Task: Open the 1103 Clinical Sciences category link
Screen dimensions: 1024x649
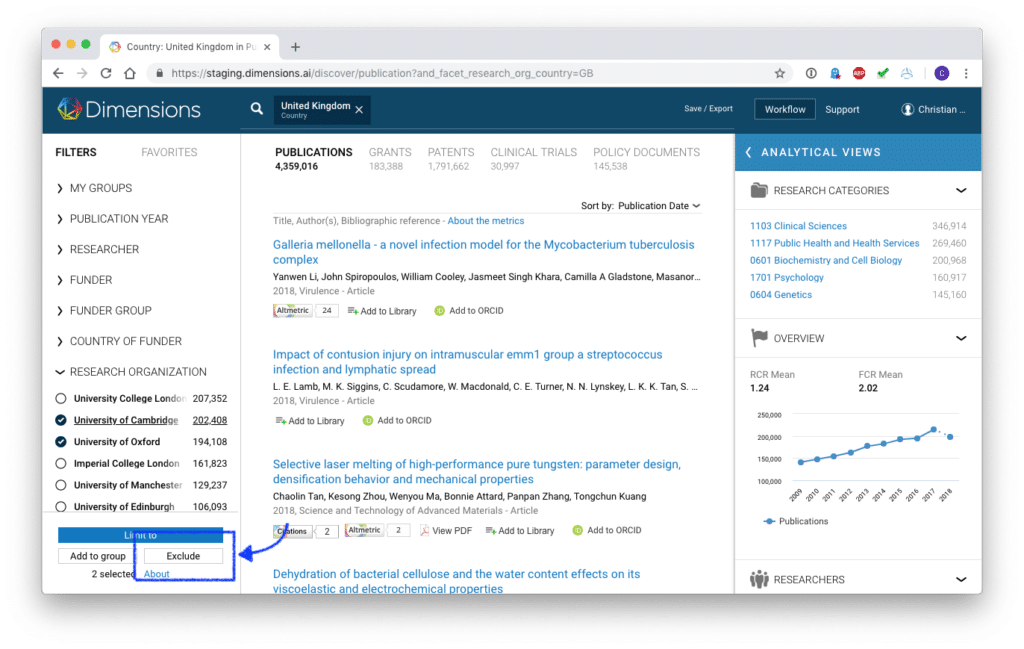Action: [798, 226]
